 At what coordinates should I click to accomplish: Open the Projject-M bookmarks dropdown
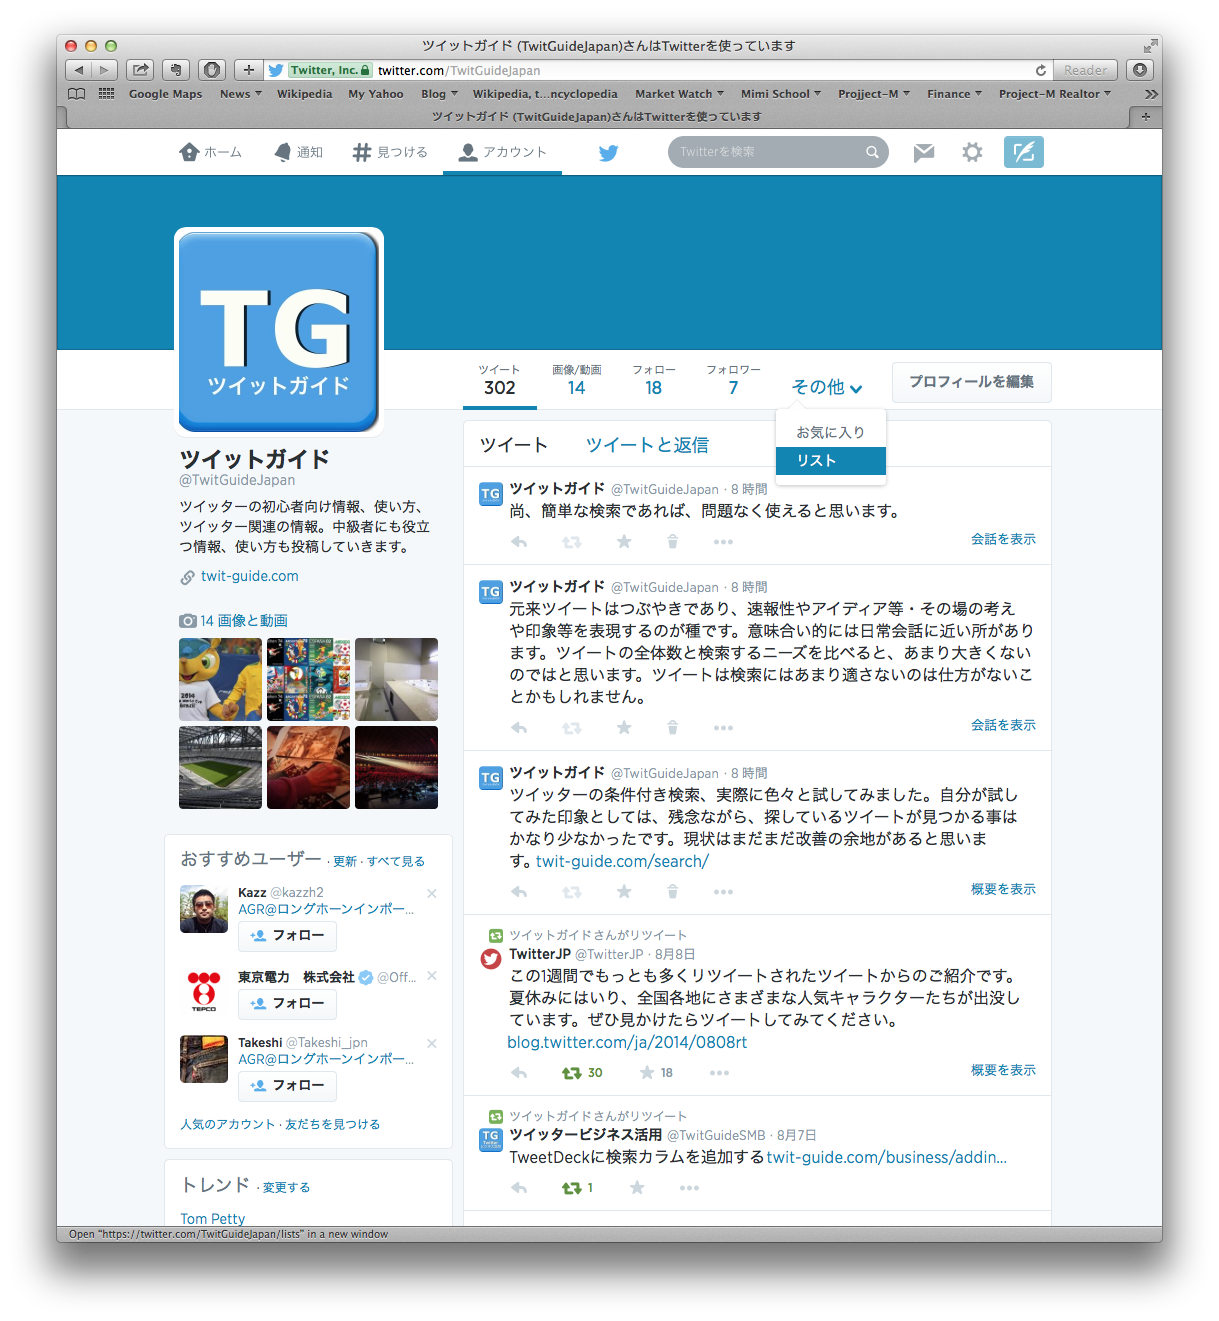pos(874,94)
